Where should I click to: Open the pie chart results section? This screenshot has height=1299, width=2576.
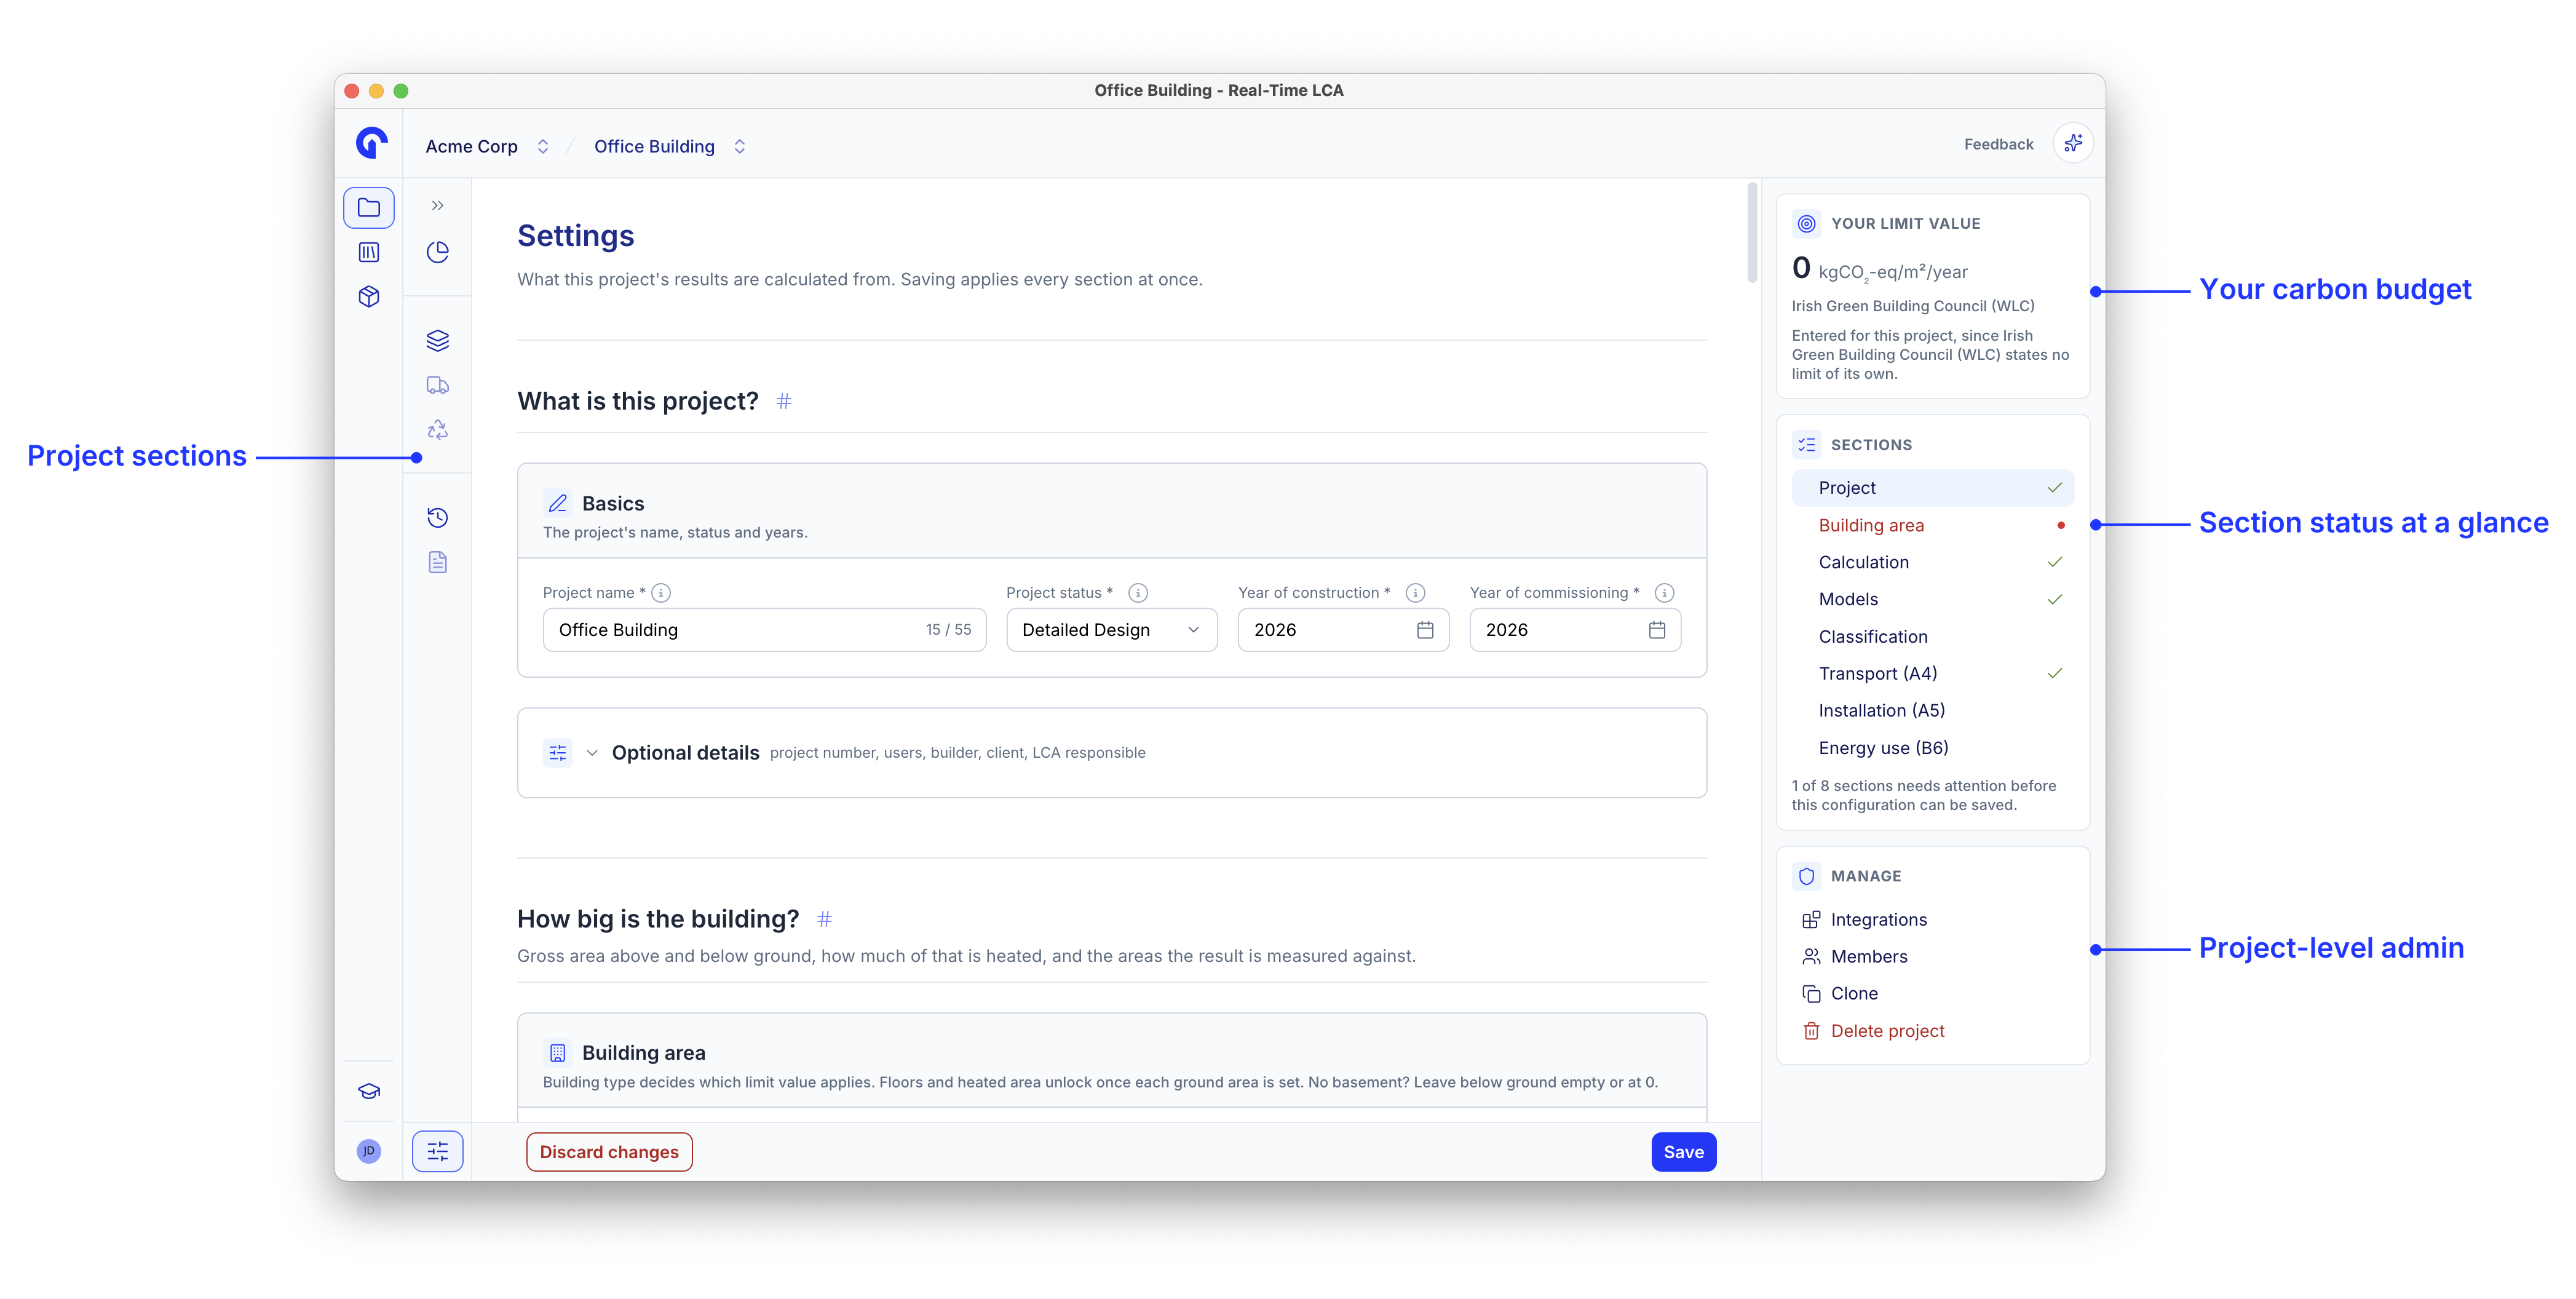pos(437,252)
